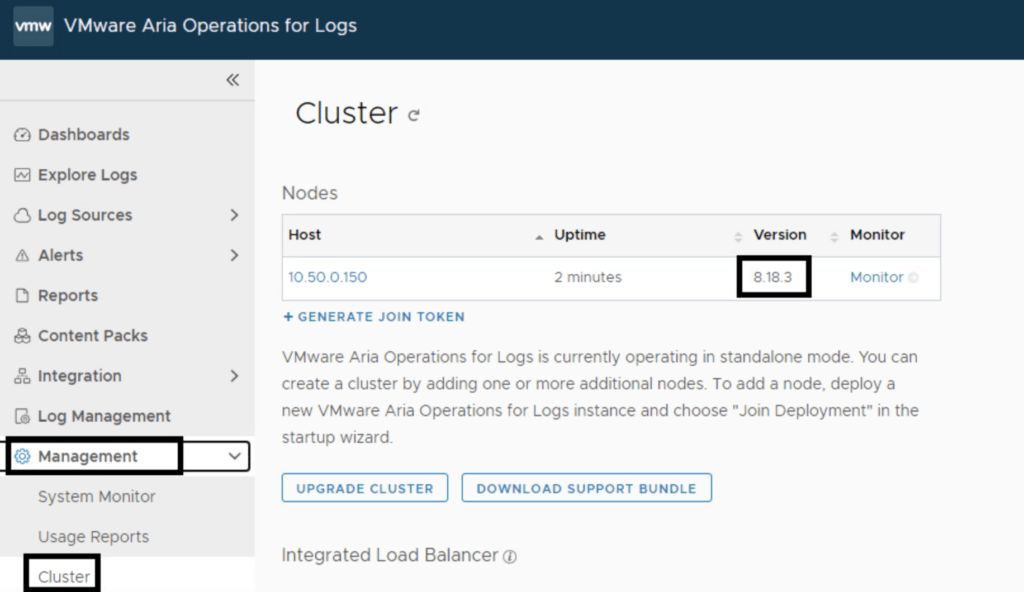The height and width of the screenshot is (592, 1024).
Task: Click Download Support Bundle button
Action: click(586, 488)
